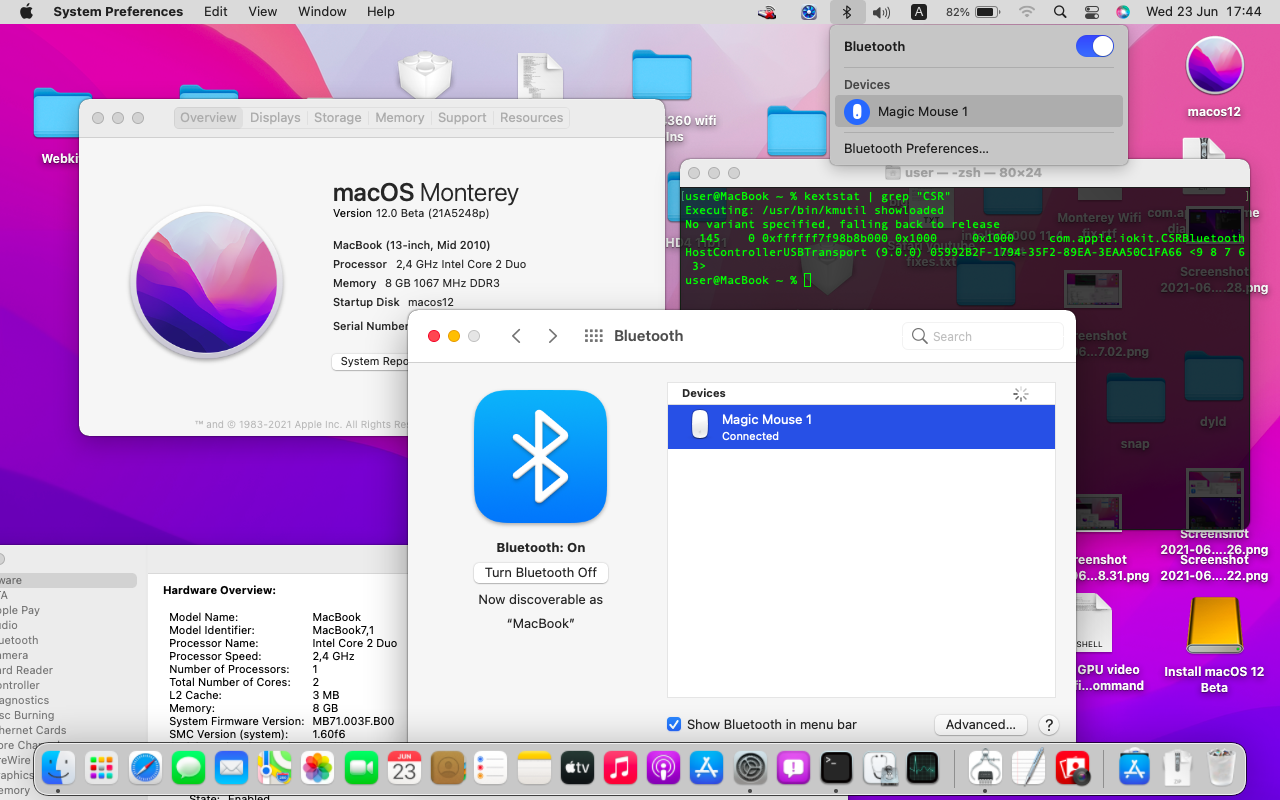Open System Preferences gear in the Dock

coord(750,768)
